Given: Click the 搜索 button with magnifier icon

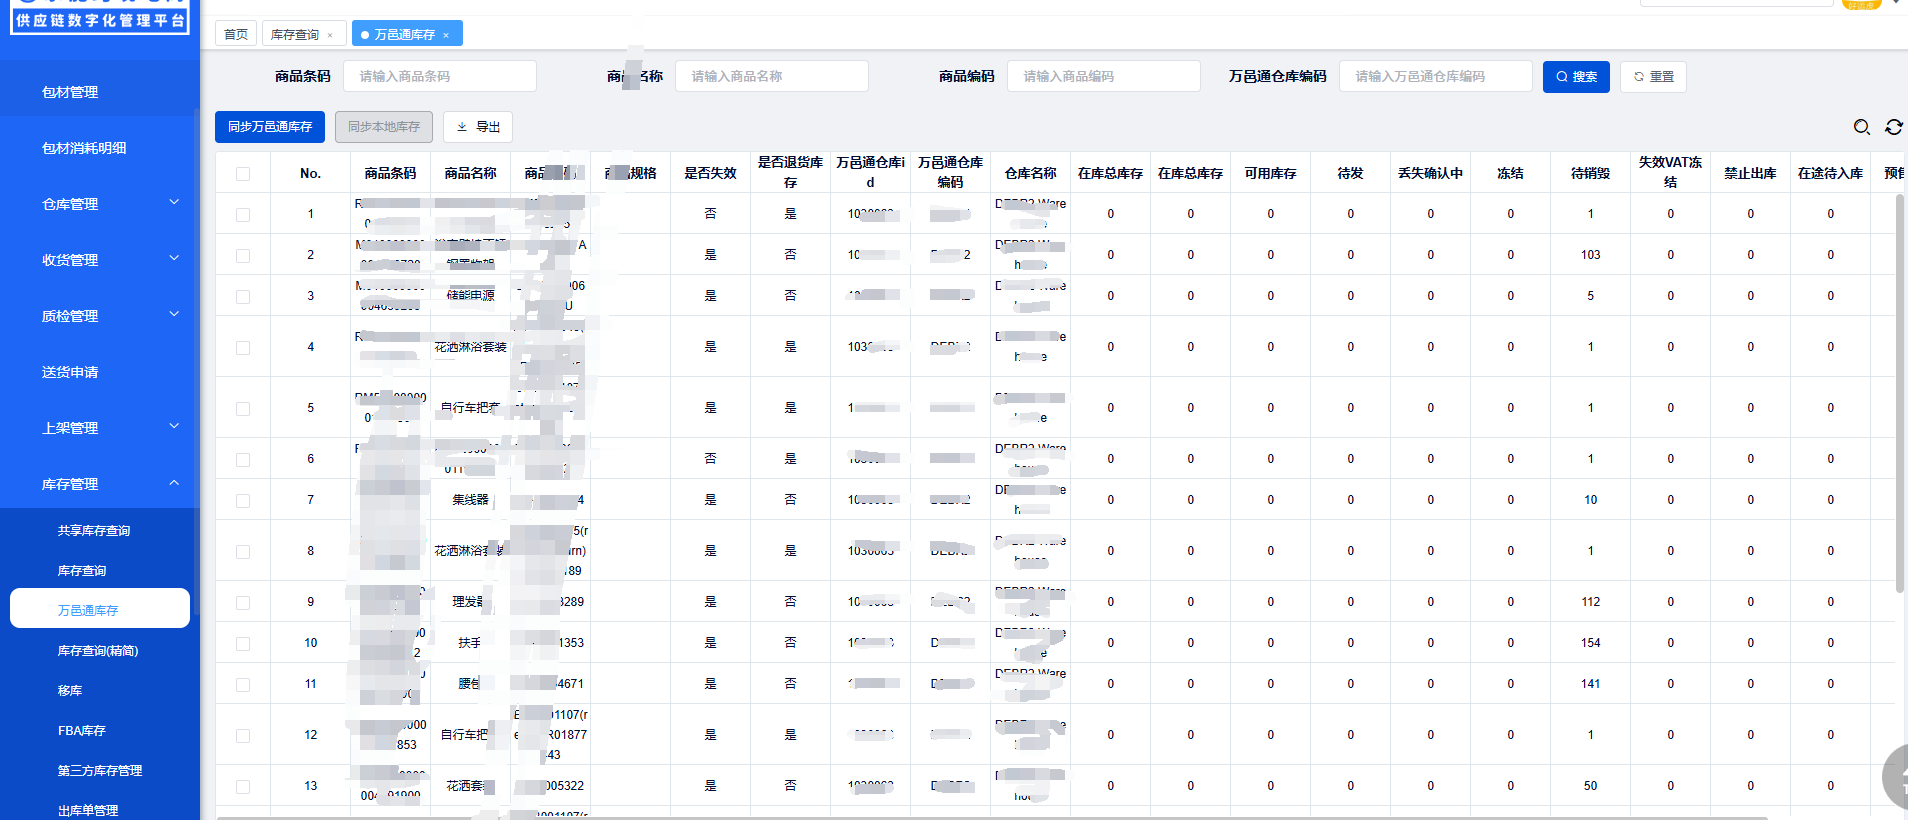Looking at the screenshot, I should [1575, 77].
